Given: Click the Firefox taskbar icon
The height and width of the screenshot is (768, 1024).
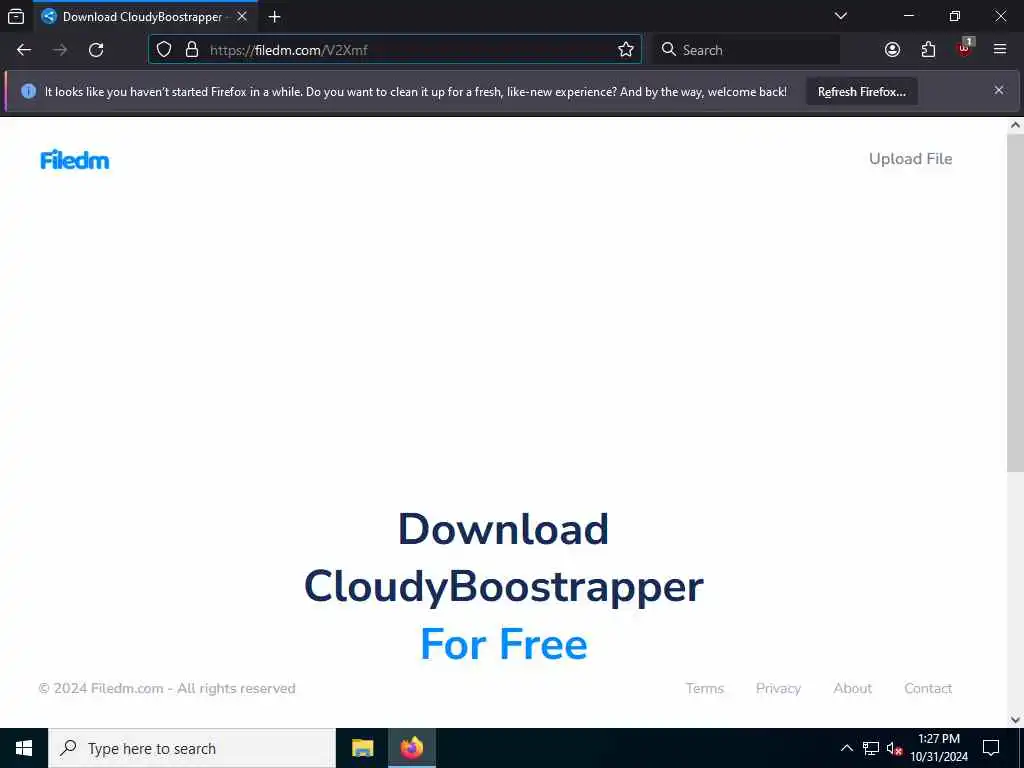Looking at the screenshot, I should pyautogui.click(x=411, y=748).
